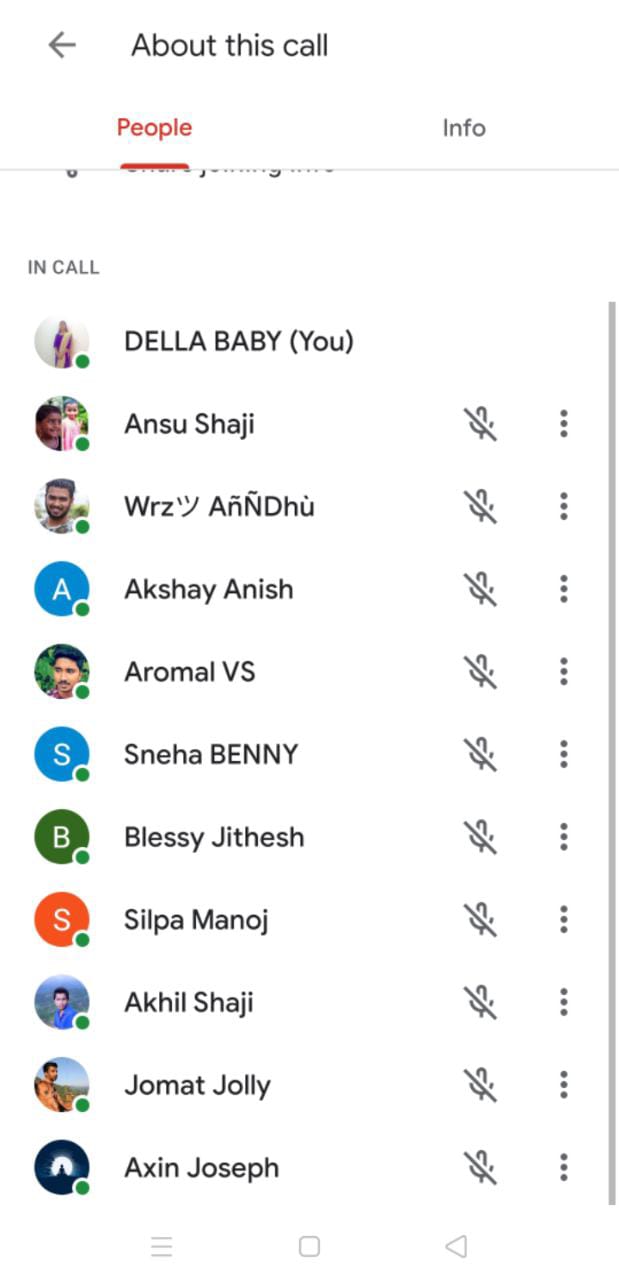
Task: Expand options menu for Axin Joseph
Action: (564, 1167)
